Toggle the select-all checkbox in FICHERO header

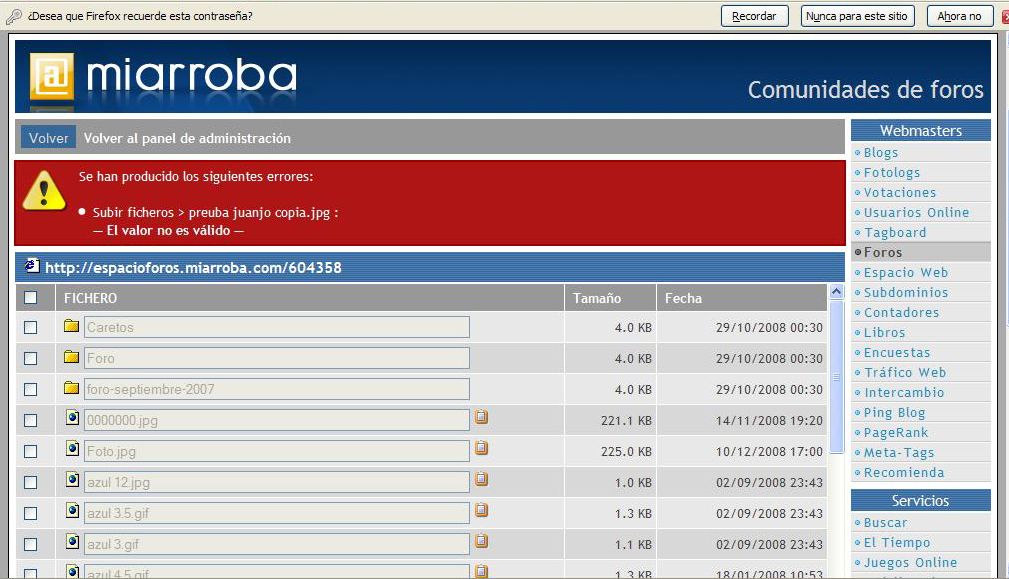(30, 298)
